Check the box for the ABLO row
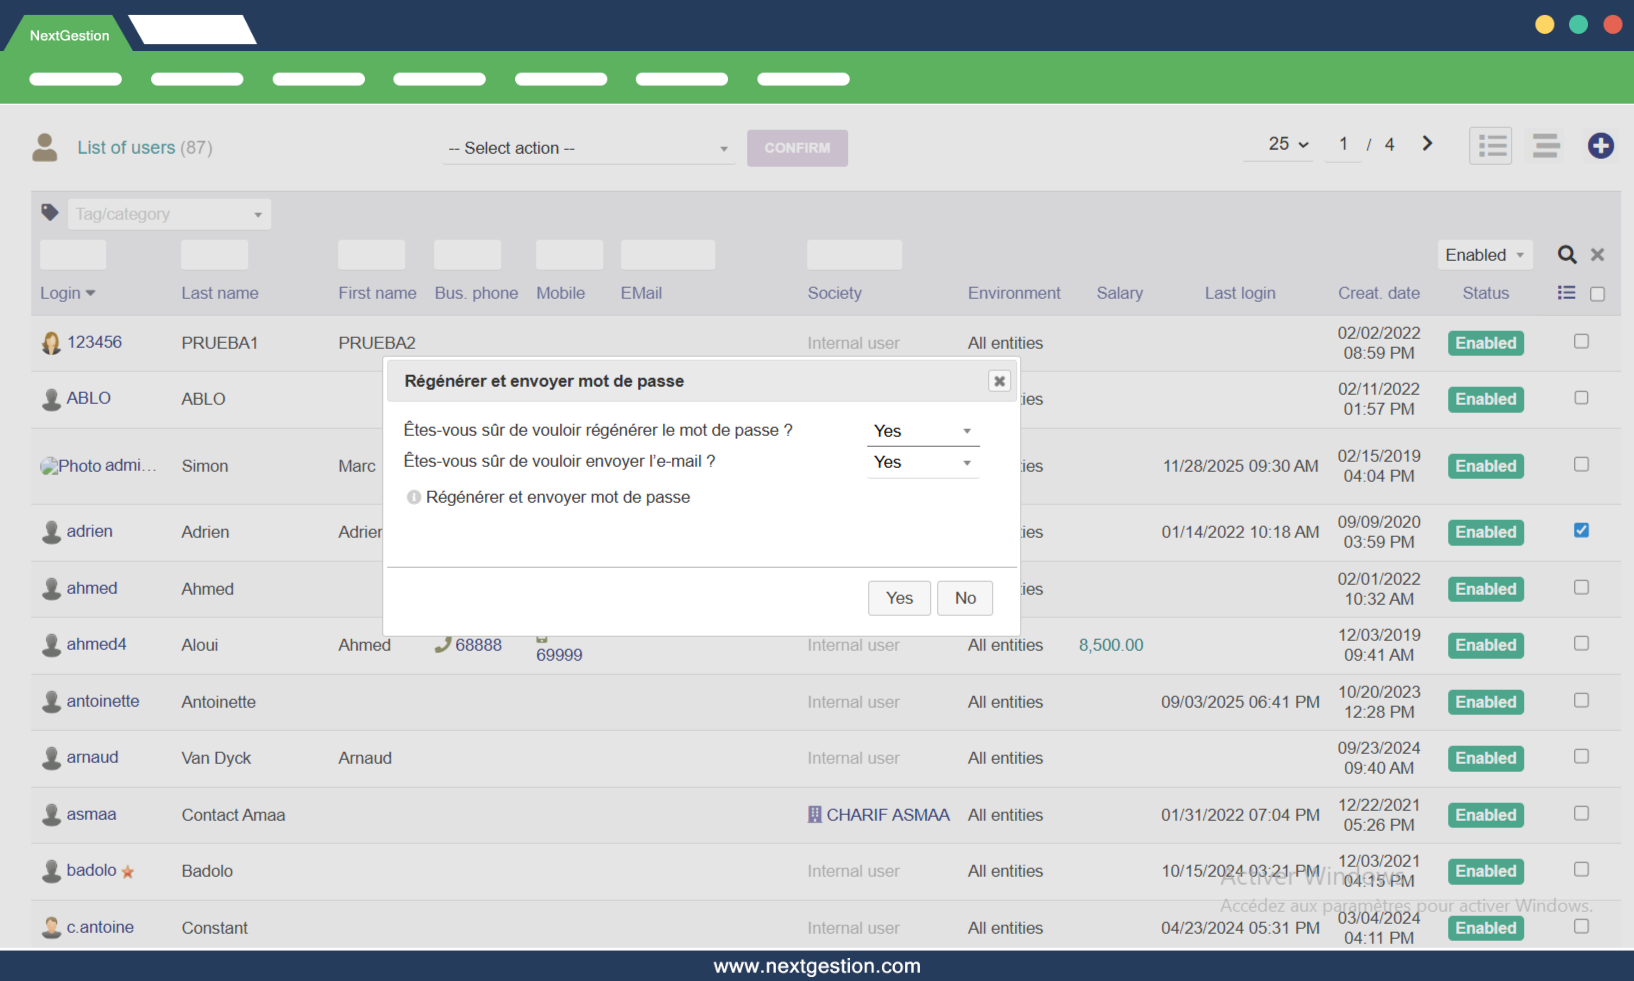 pos(1581,398)
